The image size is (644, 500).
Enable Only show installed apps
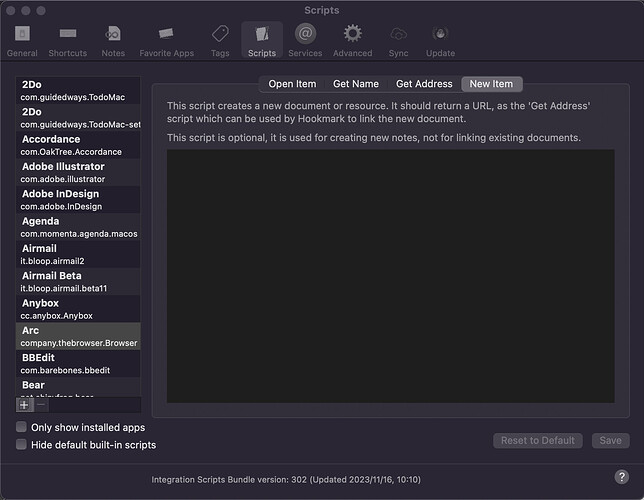click(x=21, y=427)
